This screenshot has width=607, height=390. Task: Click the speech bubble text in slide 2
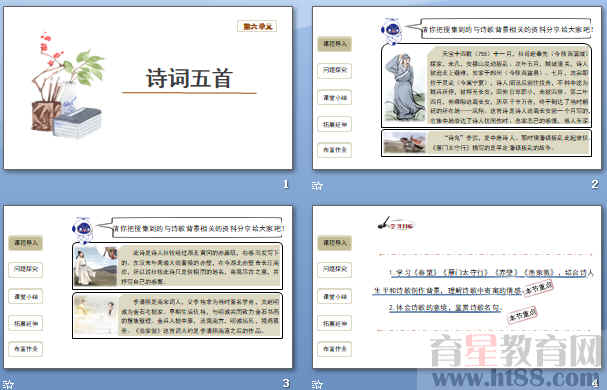tap(507, 29)
